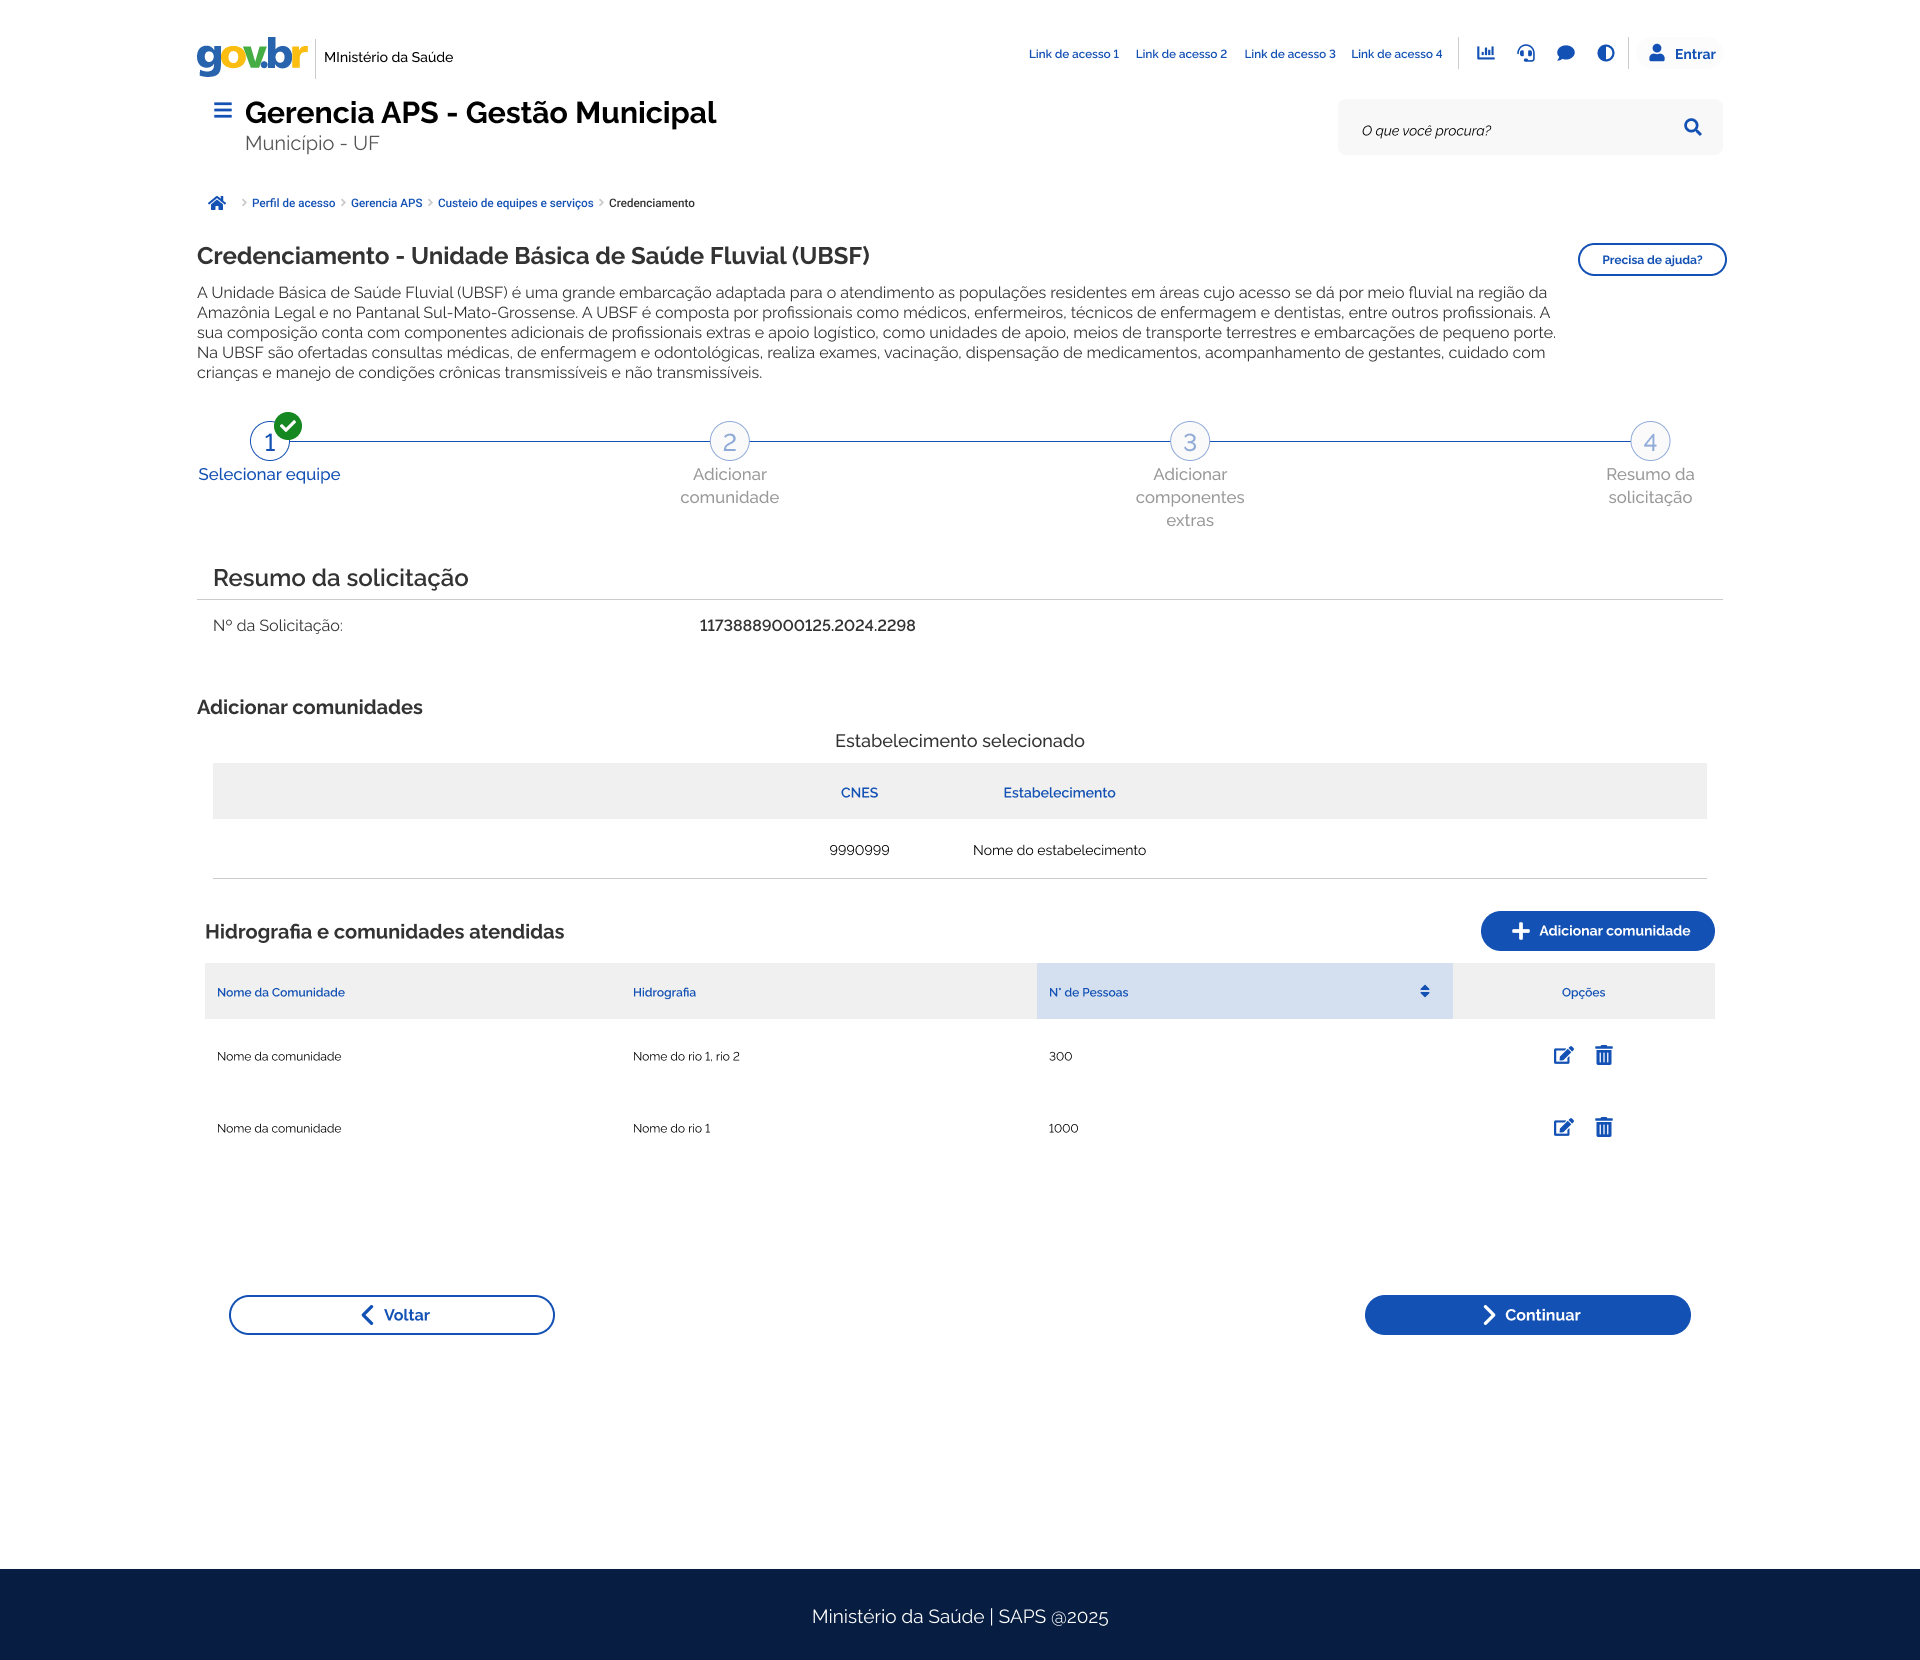
Task: Click the CNES column header
Action: tap(859, 792)
